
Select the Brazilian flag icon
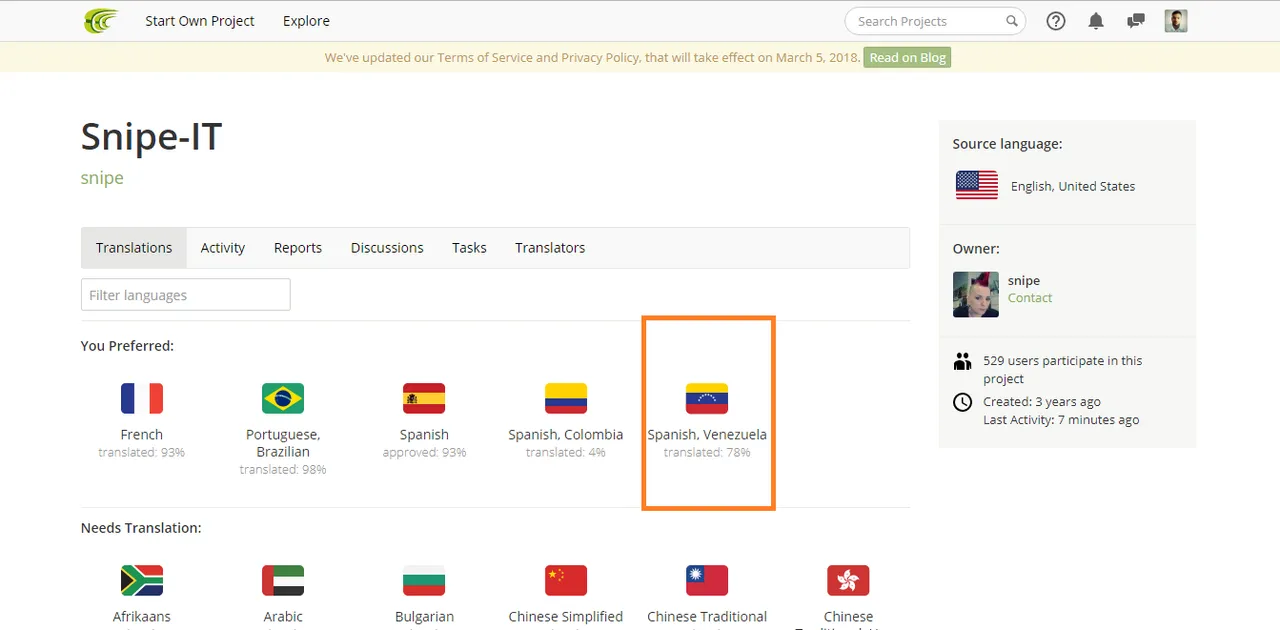tap(283, 398)
